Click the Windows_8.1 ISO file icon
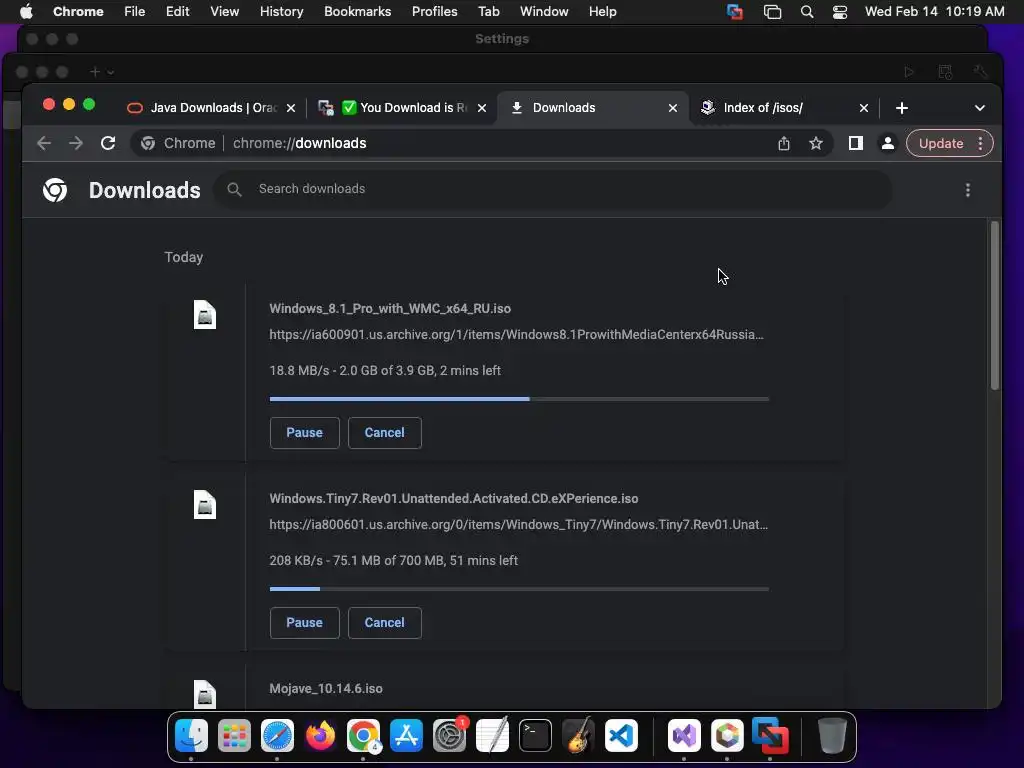Image resolution: width=1024 pixels, height=768 pixels. [204, 315]
